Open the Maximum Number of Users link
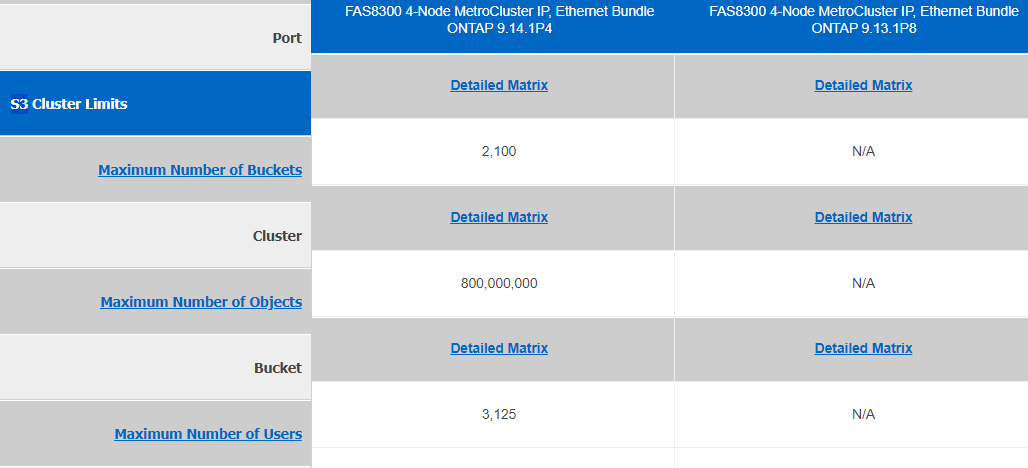The height and width of the screenshot is (468, 1028). click(208, 434)
